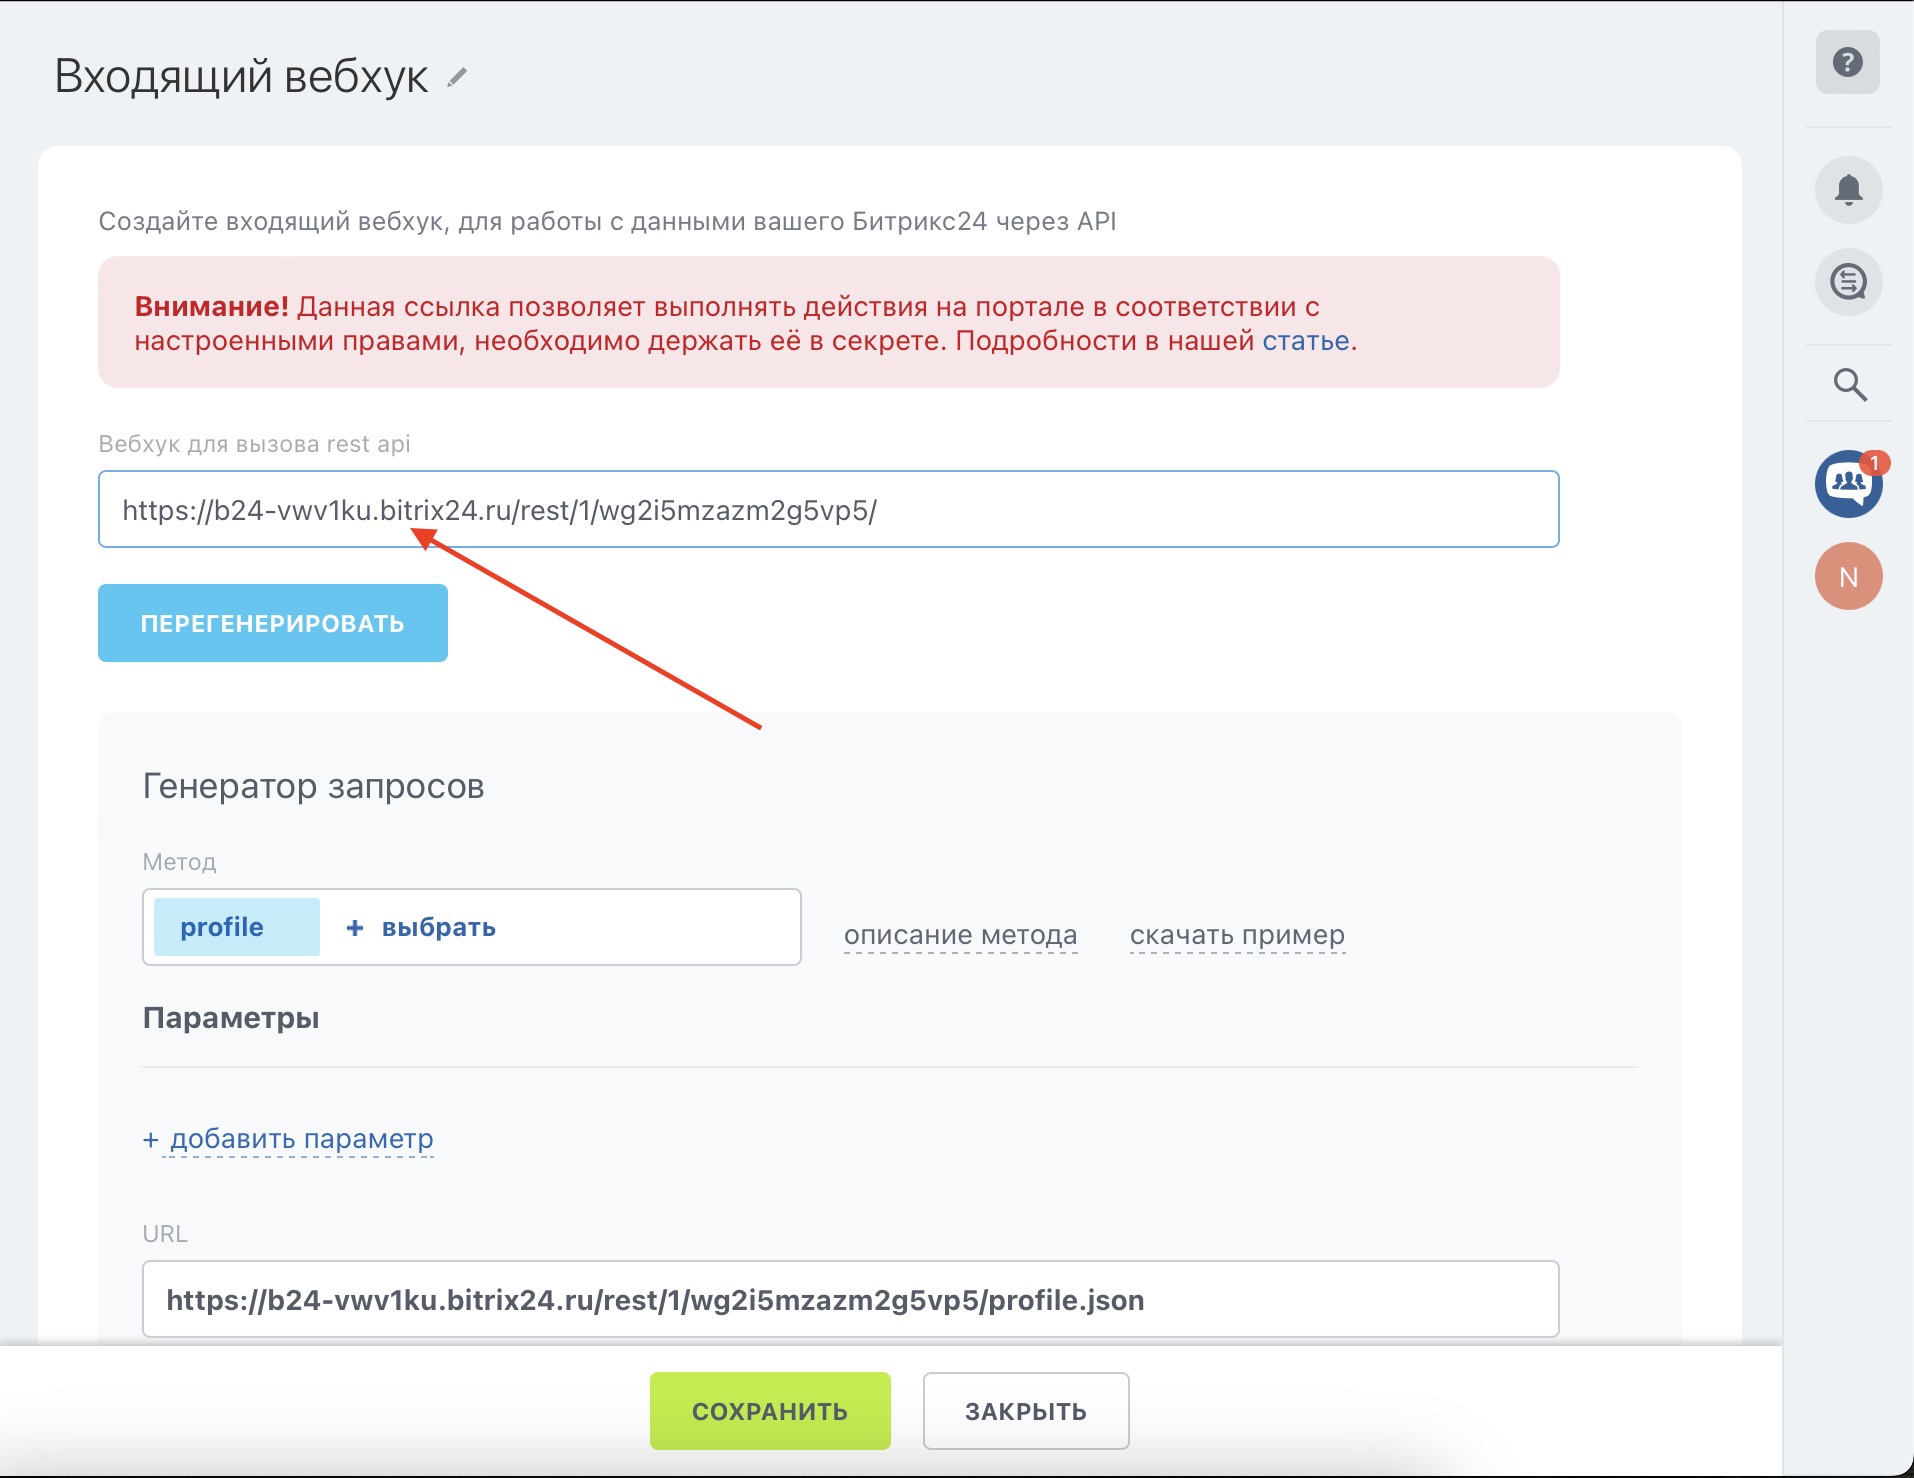Click the pencil icon to rename webhook
1914x1478 pixels.
pyautogui.click(x=457, y=77)
